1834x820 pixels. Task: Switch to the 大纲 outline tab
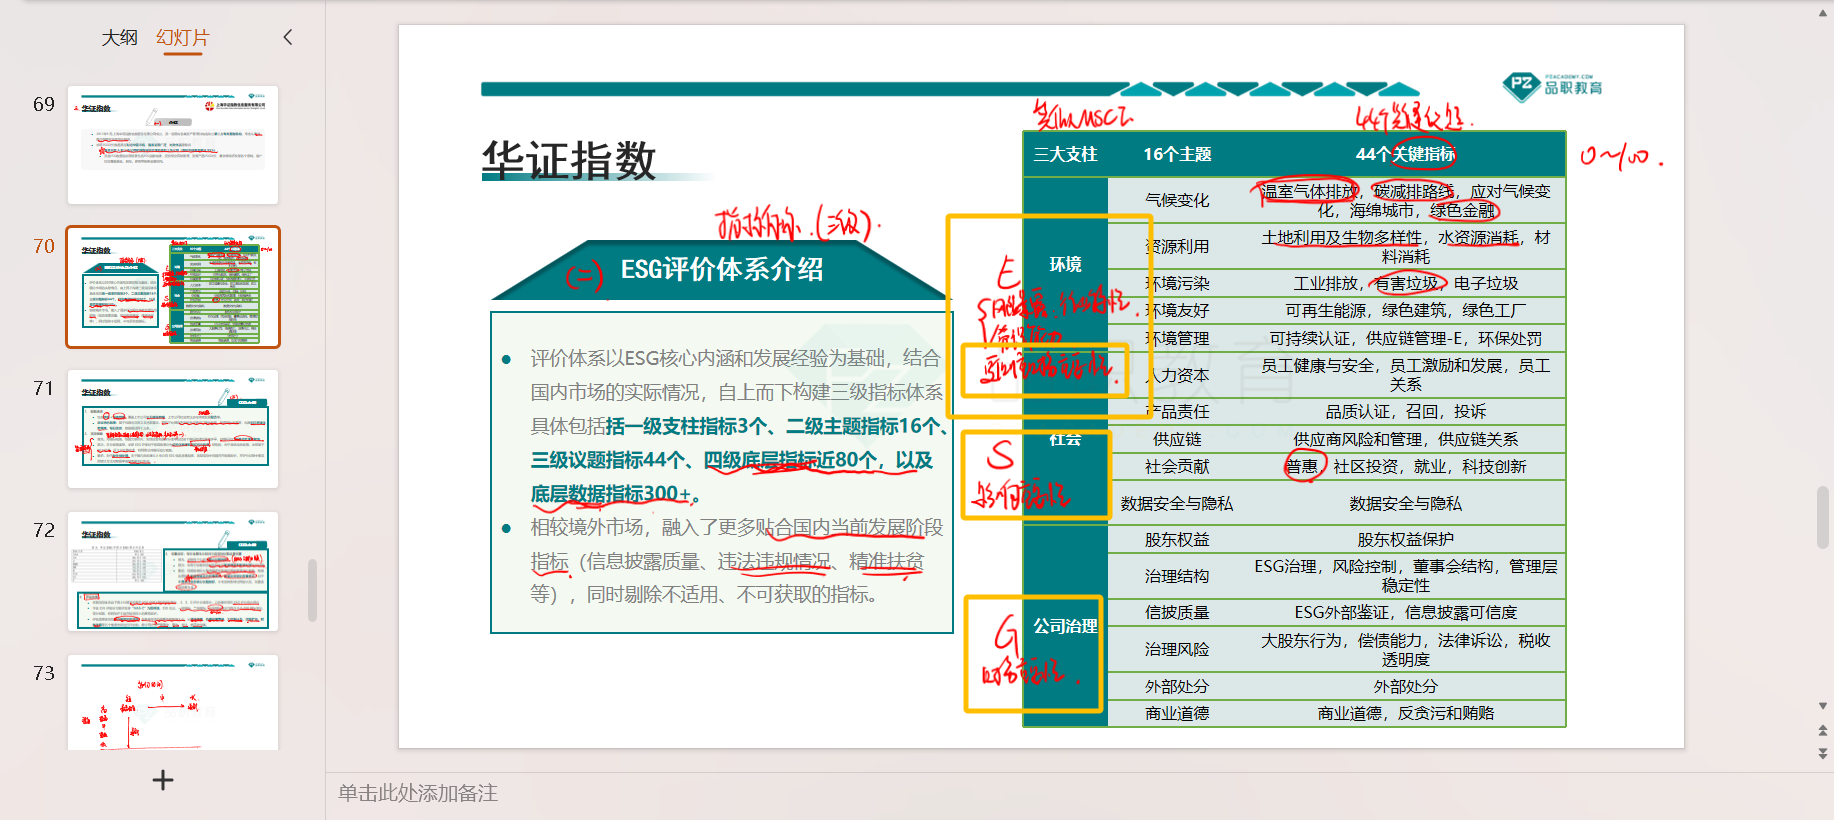point(119,38)
